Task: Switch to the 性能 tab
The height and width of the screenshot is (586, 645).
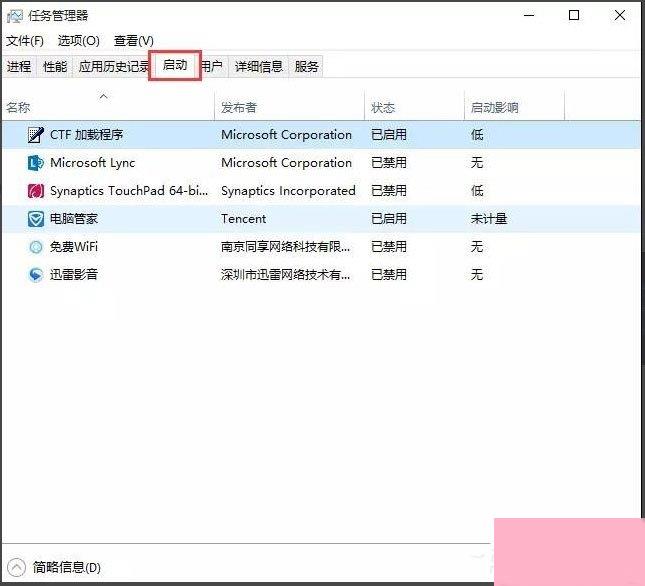Action: 55,66
